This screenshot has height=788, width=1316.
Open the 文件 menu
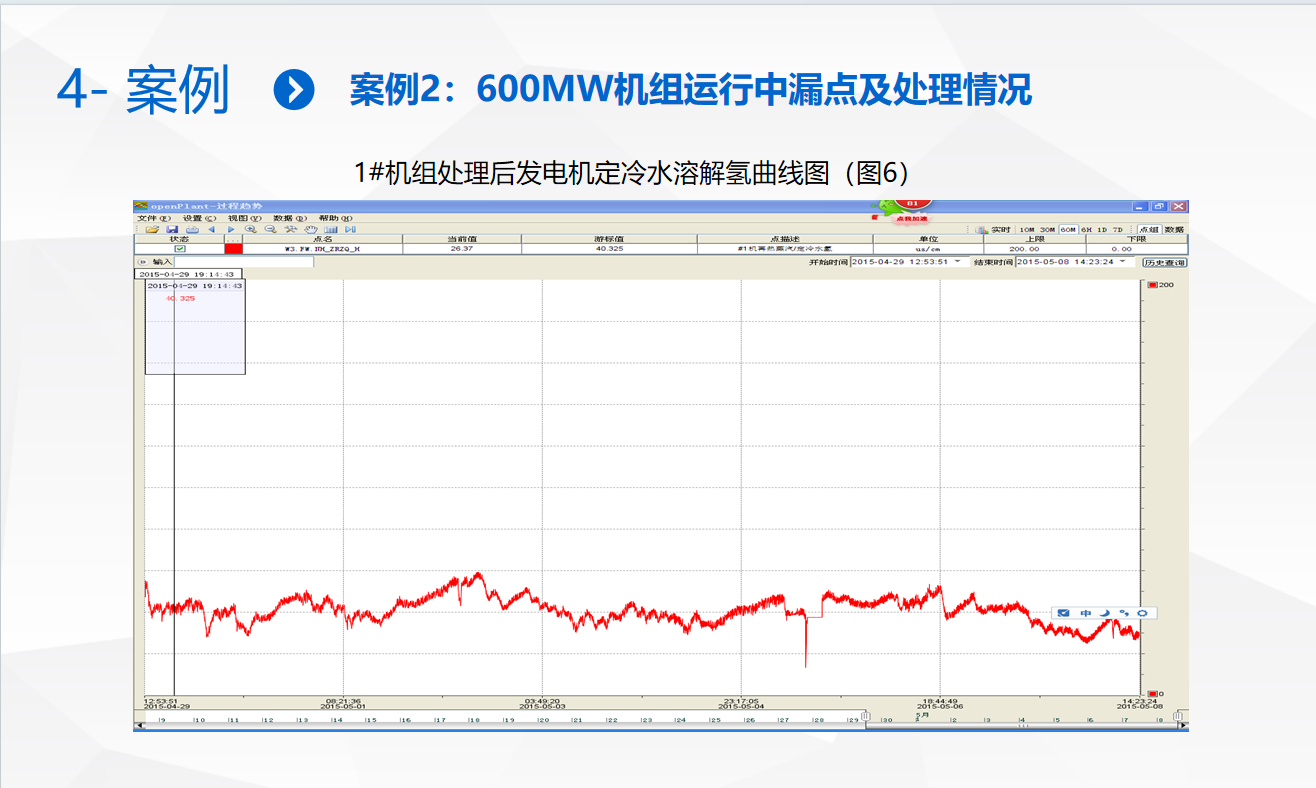point(154,218)
